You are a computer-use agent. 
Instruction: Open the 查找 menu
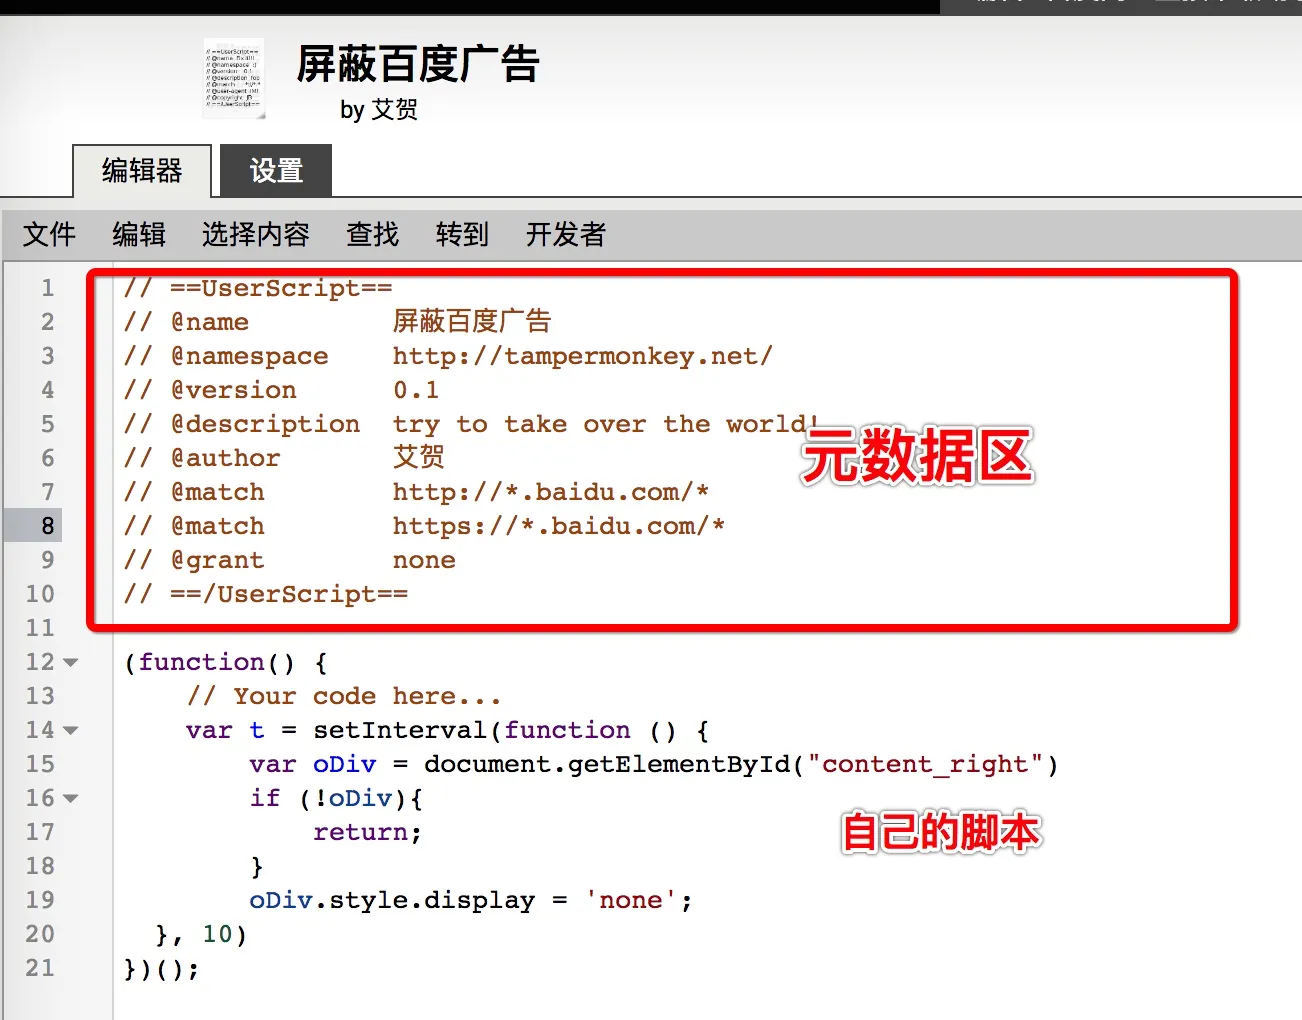click(373, 235)
